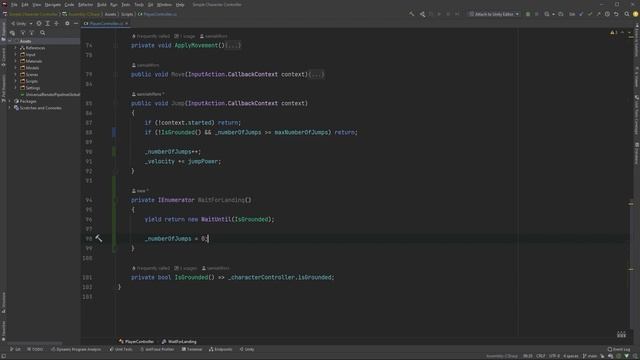
Task: Click the Scripts breadcrumb in the navigation bar
Action: click(127, 14)
